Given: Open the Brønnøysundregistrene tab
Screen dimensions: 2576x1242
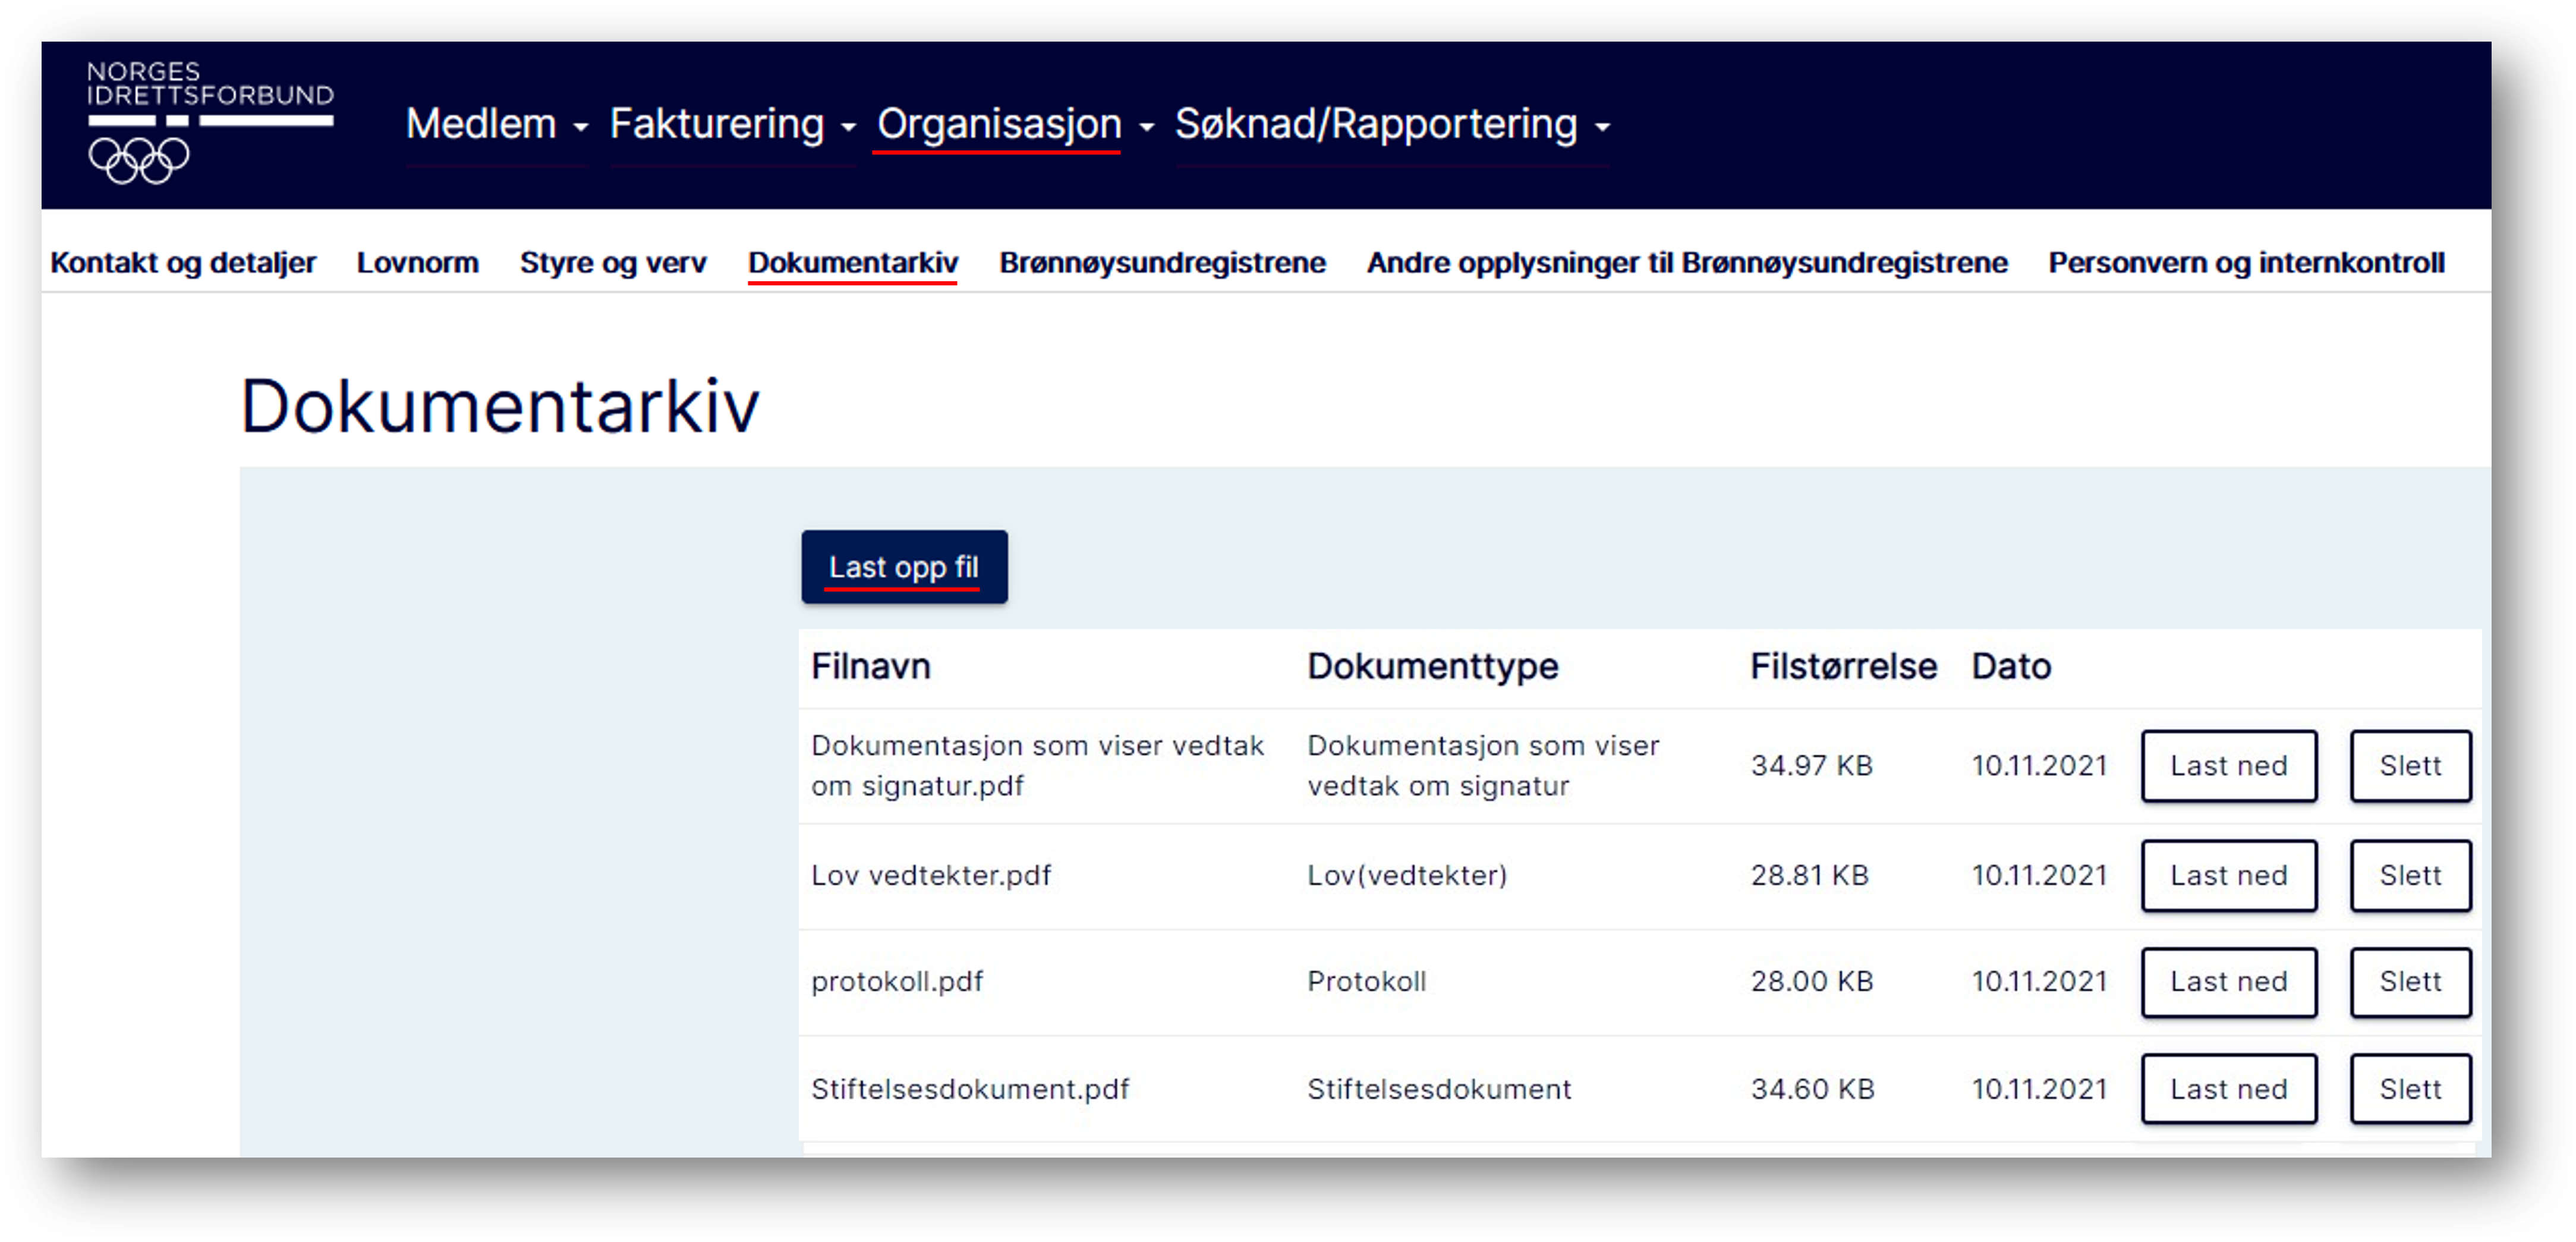Looking at the screenshot, I should pos(1162,262).
